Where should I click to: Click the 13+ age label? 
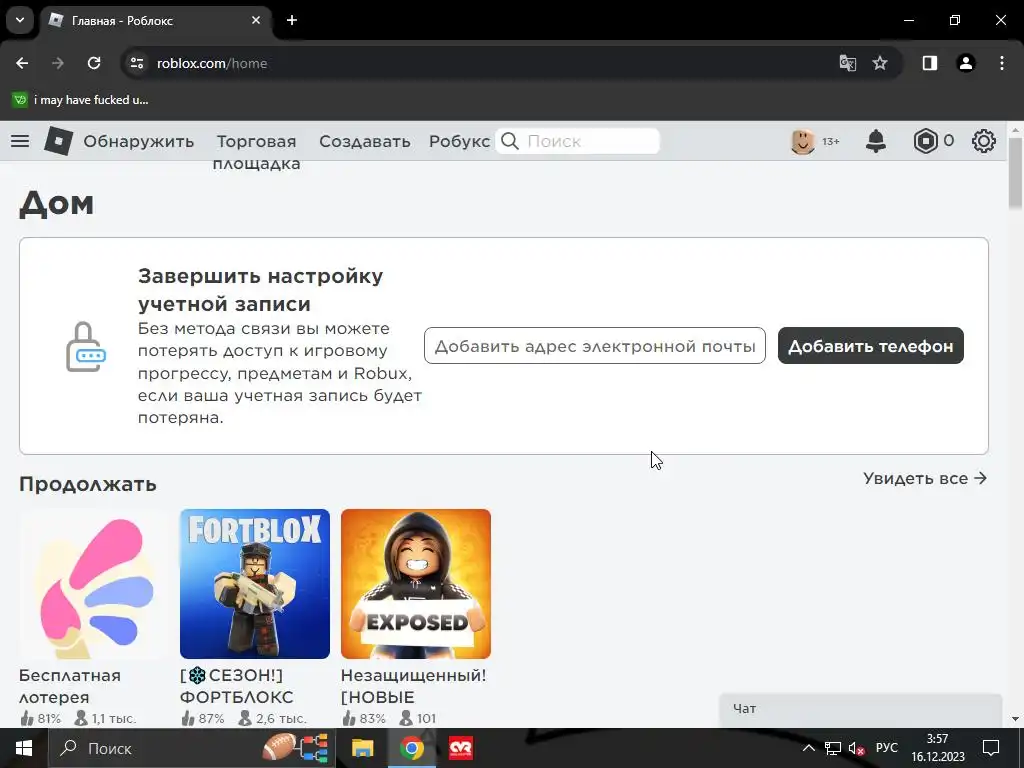click(x=831, y=141)
